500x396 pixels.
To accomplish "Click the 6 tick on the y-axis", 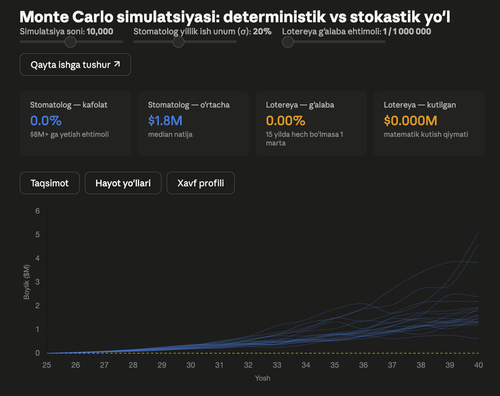I will [x=37, y=211].
